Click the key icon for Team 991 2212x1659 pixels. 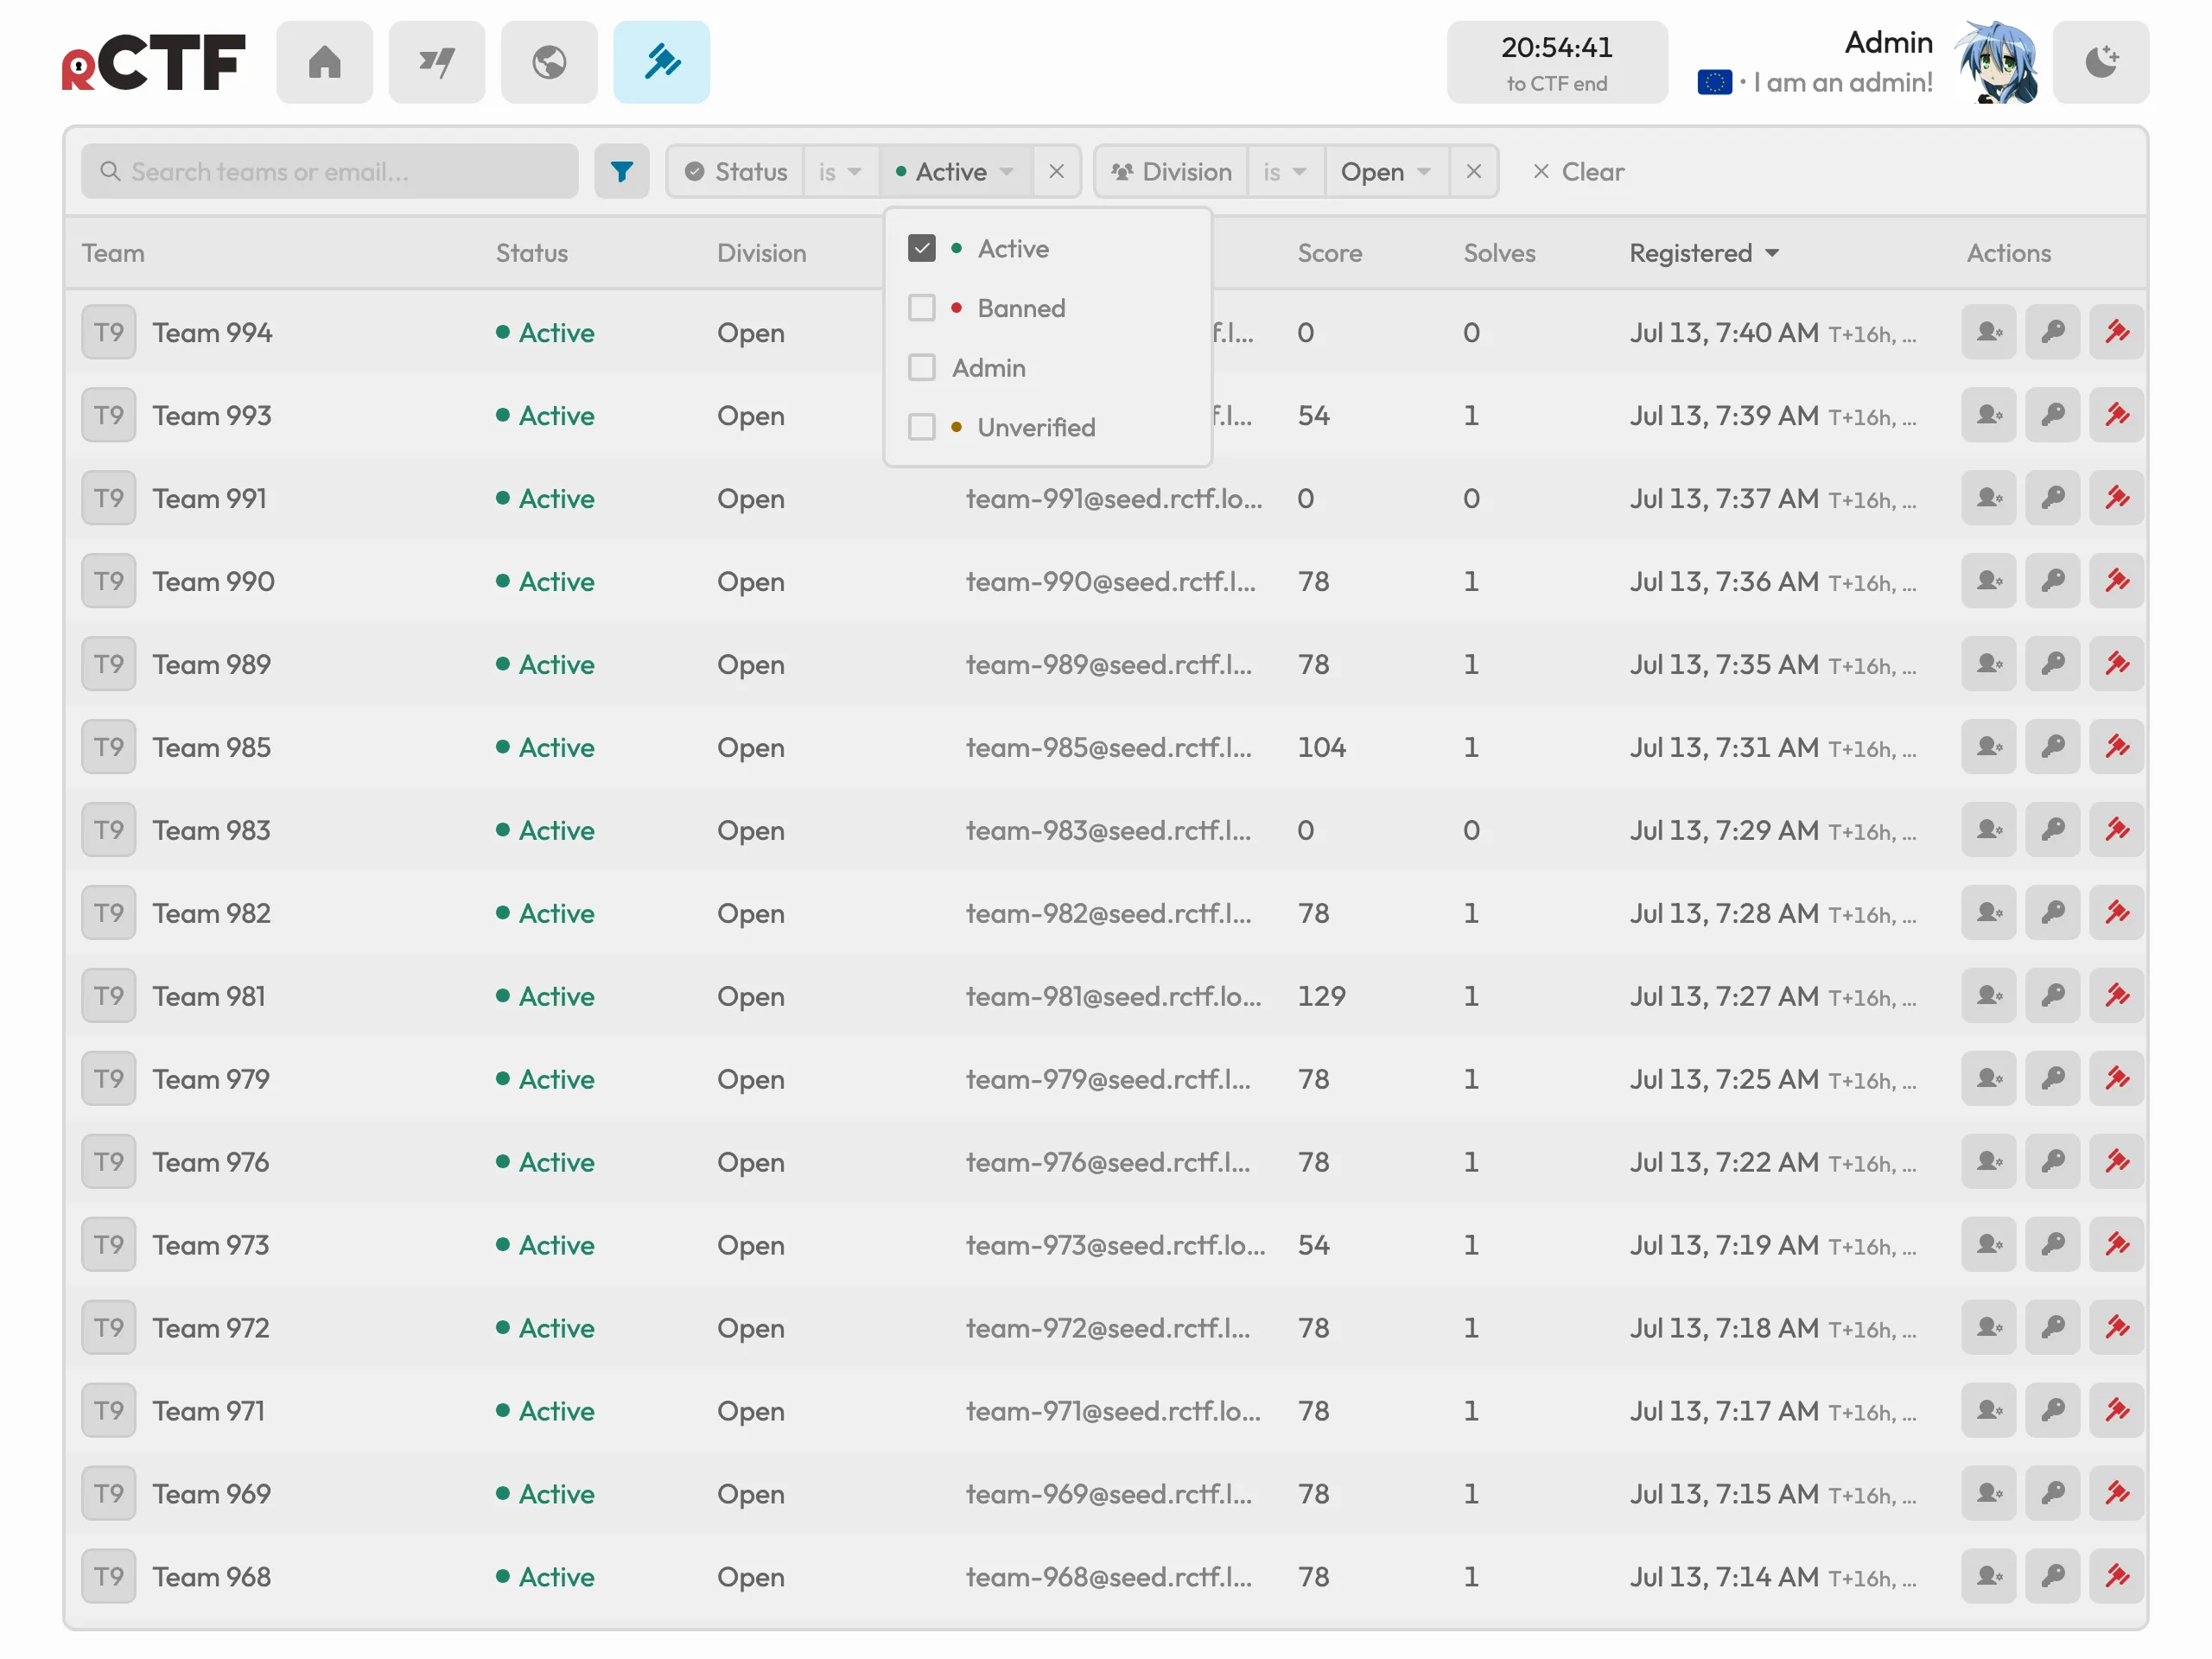(x=2052, y=498)
